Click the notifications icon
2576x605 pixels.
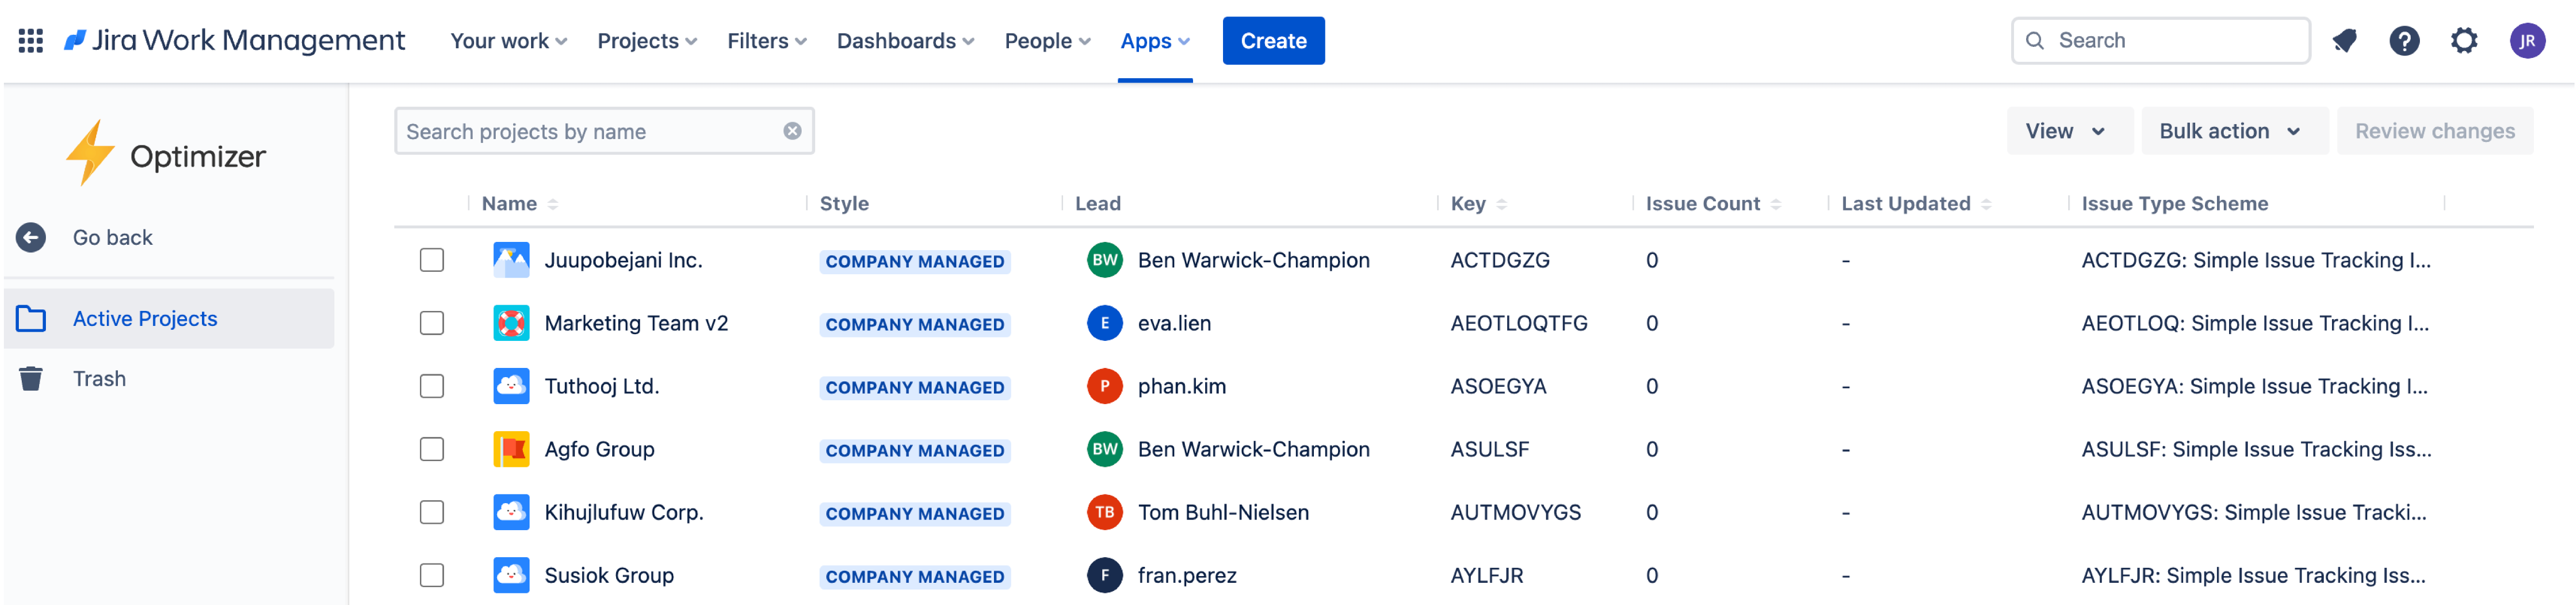(2344, 41)
